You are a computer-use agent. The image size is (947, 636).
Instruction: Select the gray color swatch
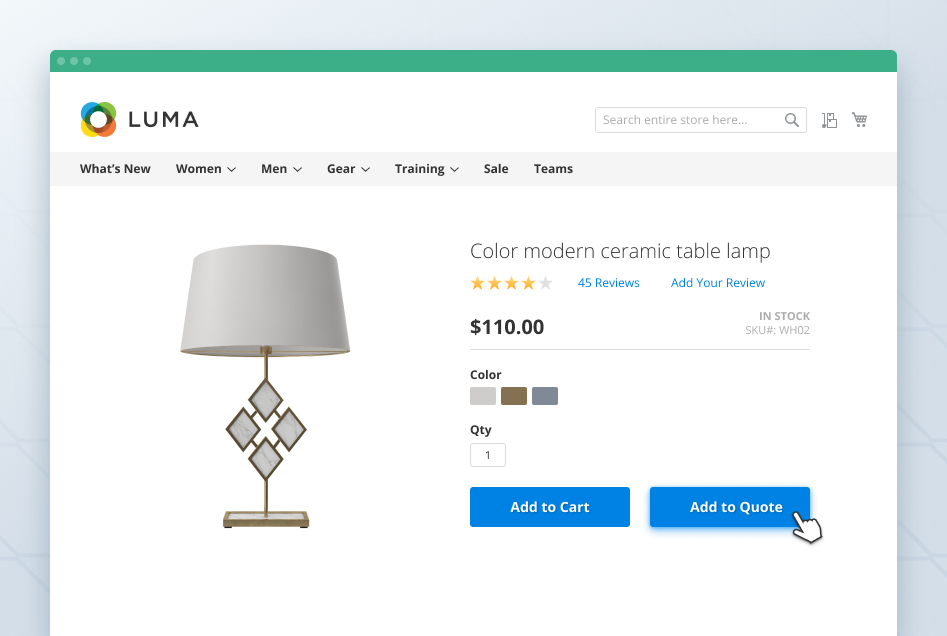tap(482, 395)
